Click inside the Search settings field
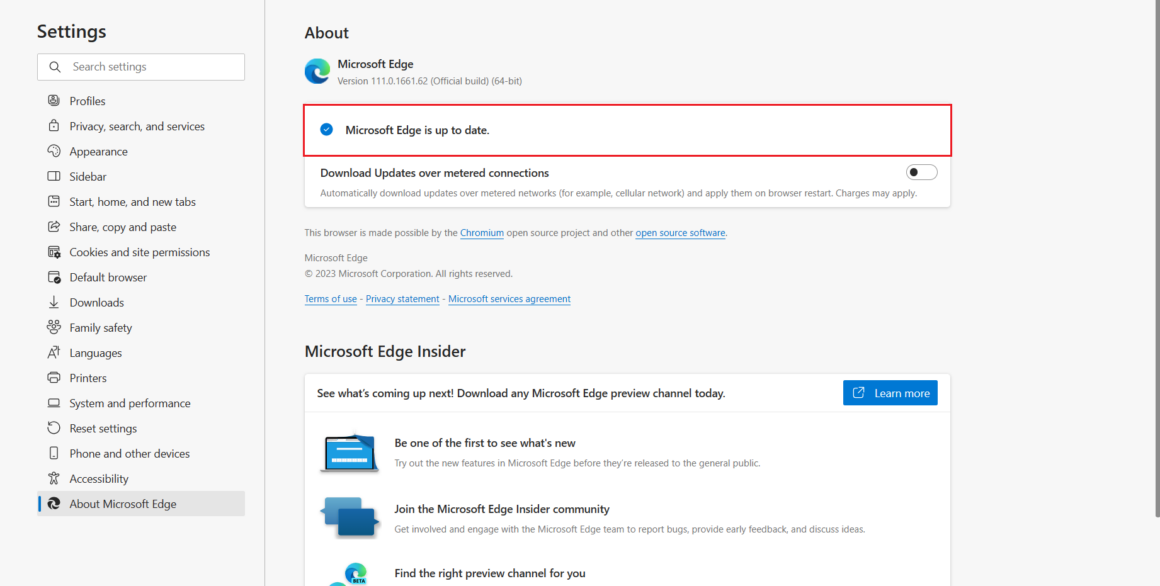Image resolution: width=1160 pixels, height=586 pixels. 140,66
